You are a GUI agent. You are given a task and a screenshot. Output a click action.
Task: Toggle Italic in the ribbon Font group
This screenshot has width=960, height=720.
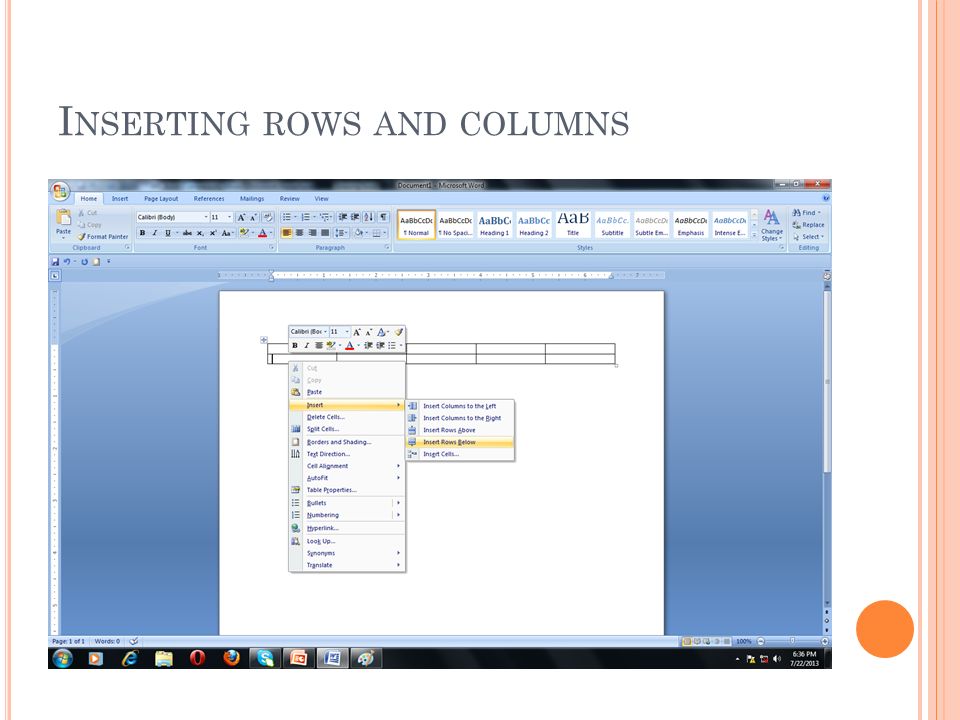(154, 233)
